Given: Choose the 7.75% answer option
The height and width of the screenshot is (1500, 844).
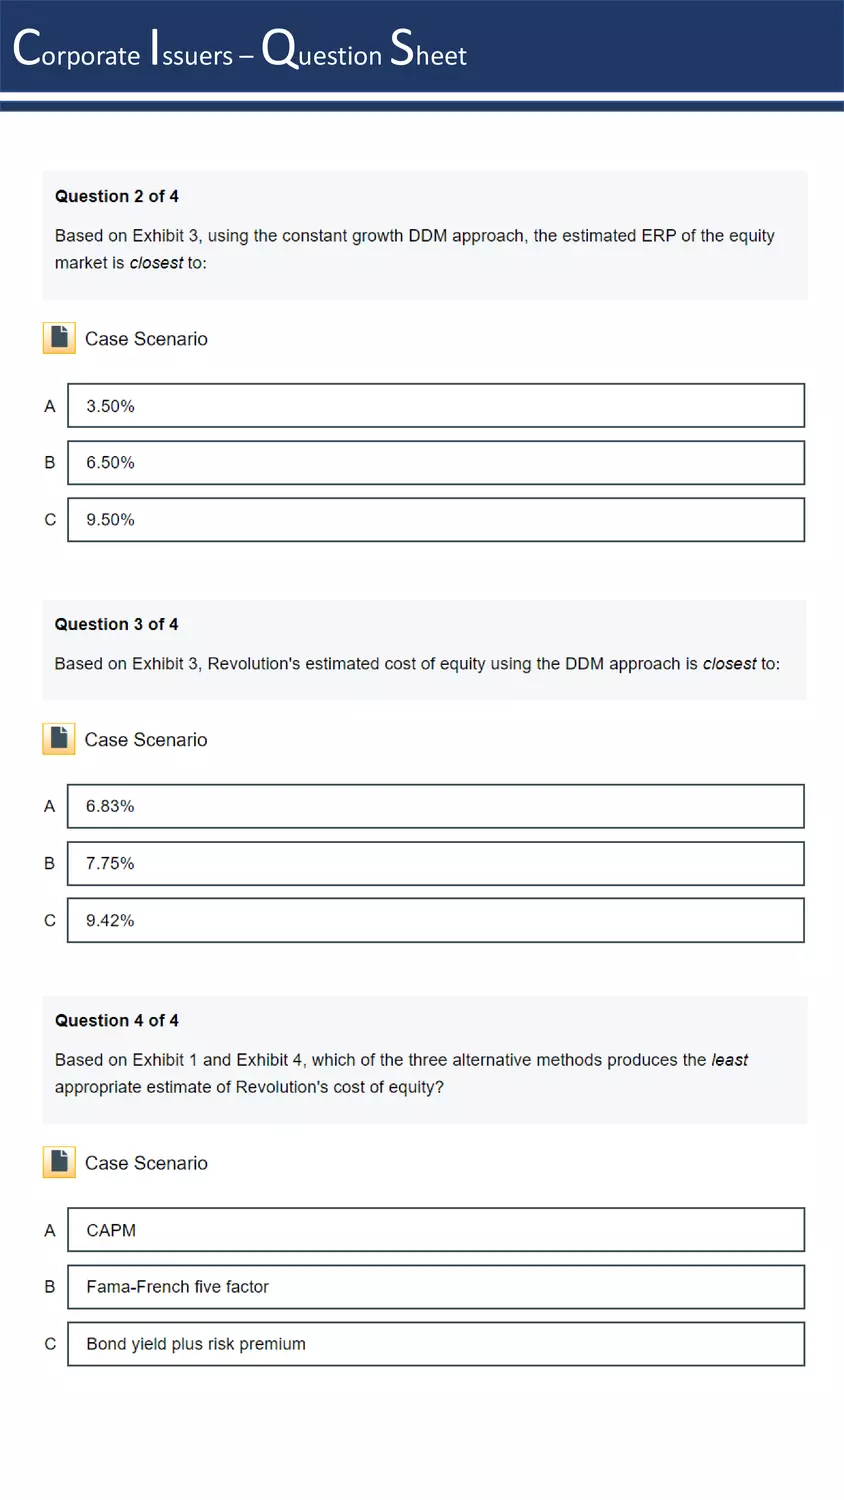Looking at the screenshot, I should 436,863.
